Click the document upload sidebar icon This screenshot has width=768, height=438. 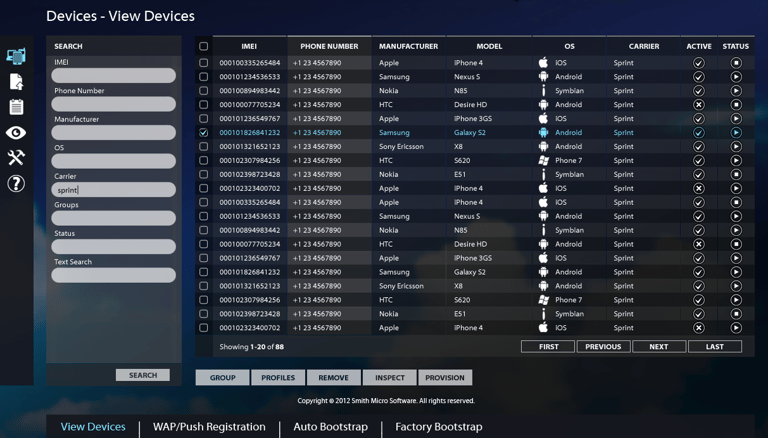16,82
